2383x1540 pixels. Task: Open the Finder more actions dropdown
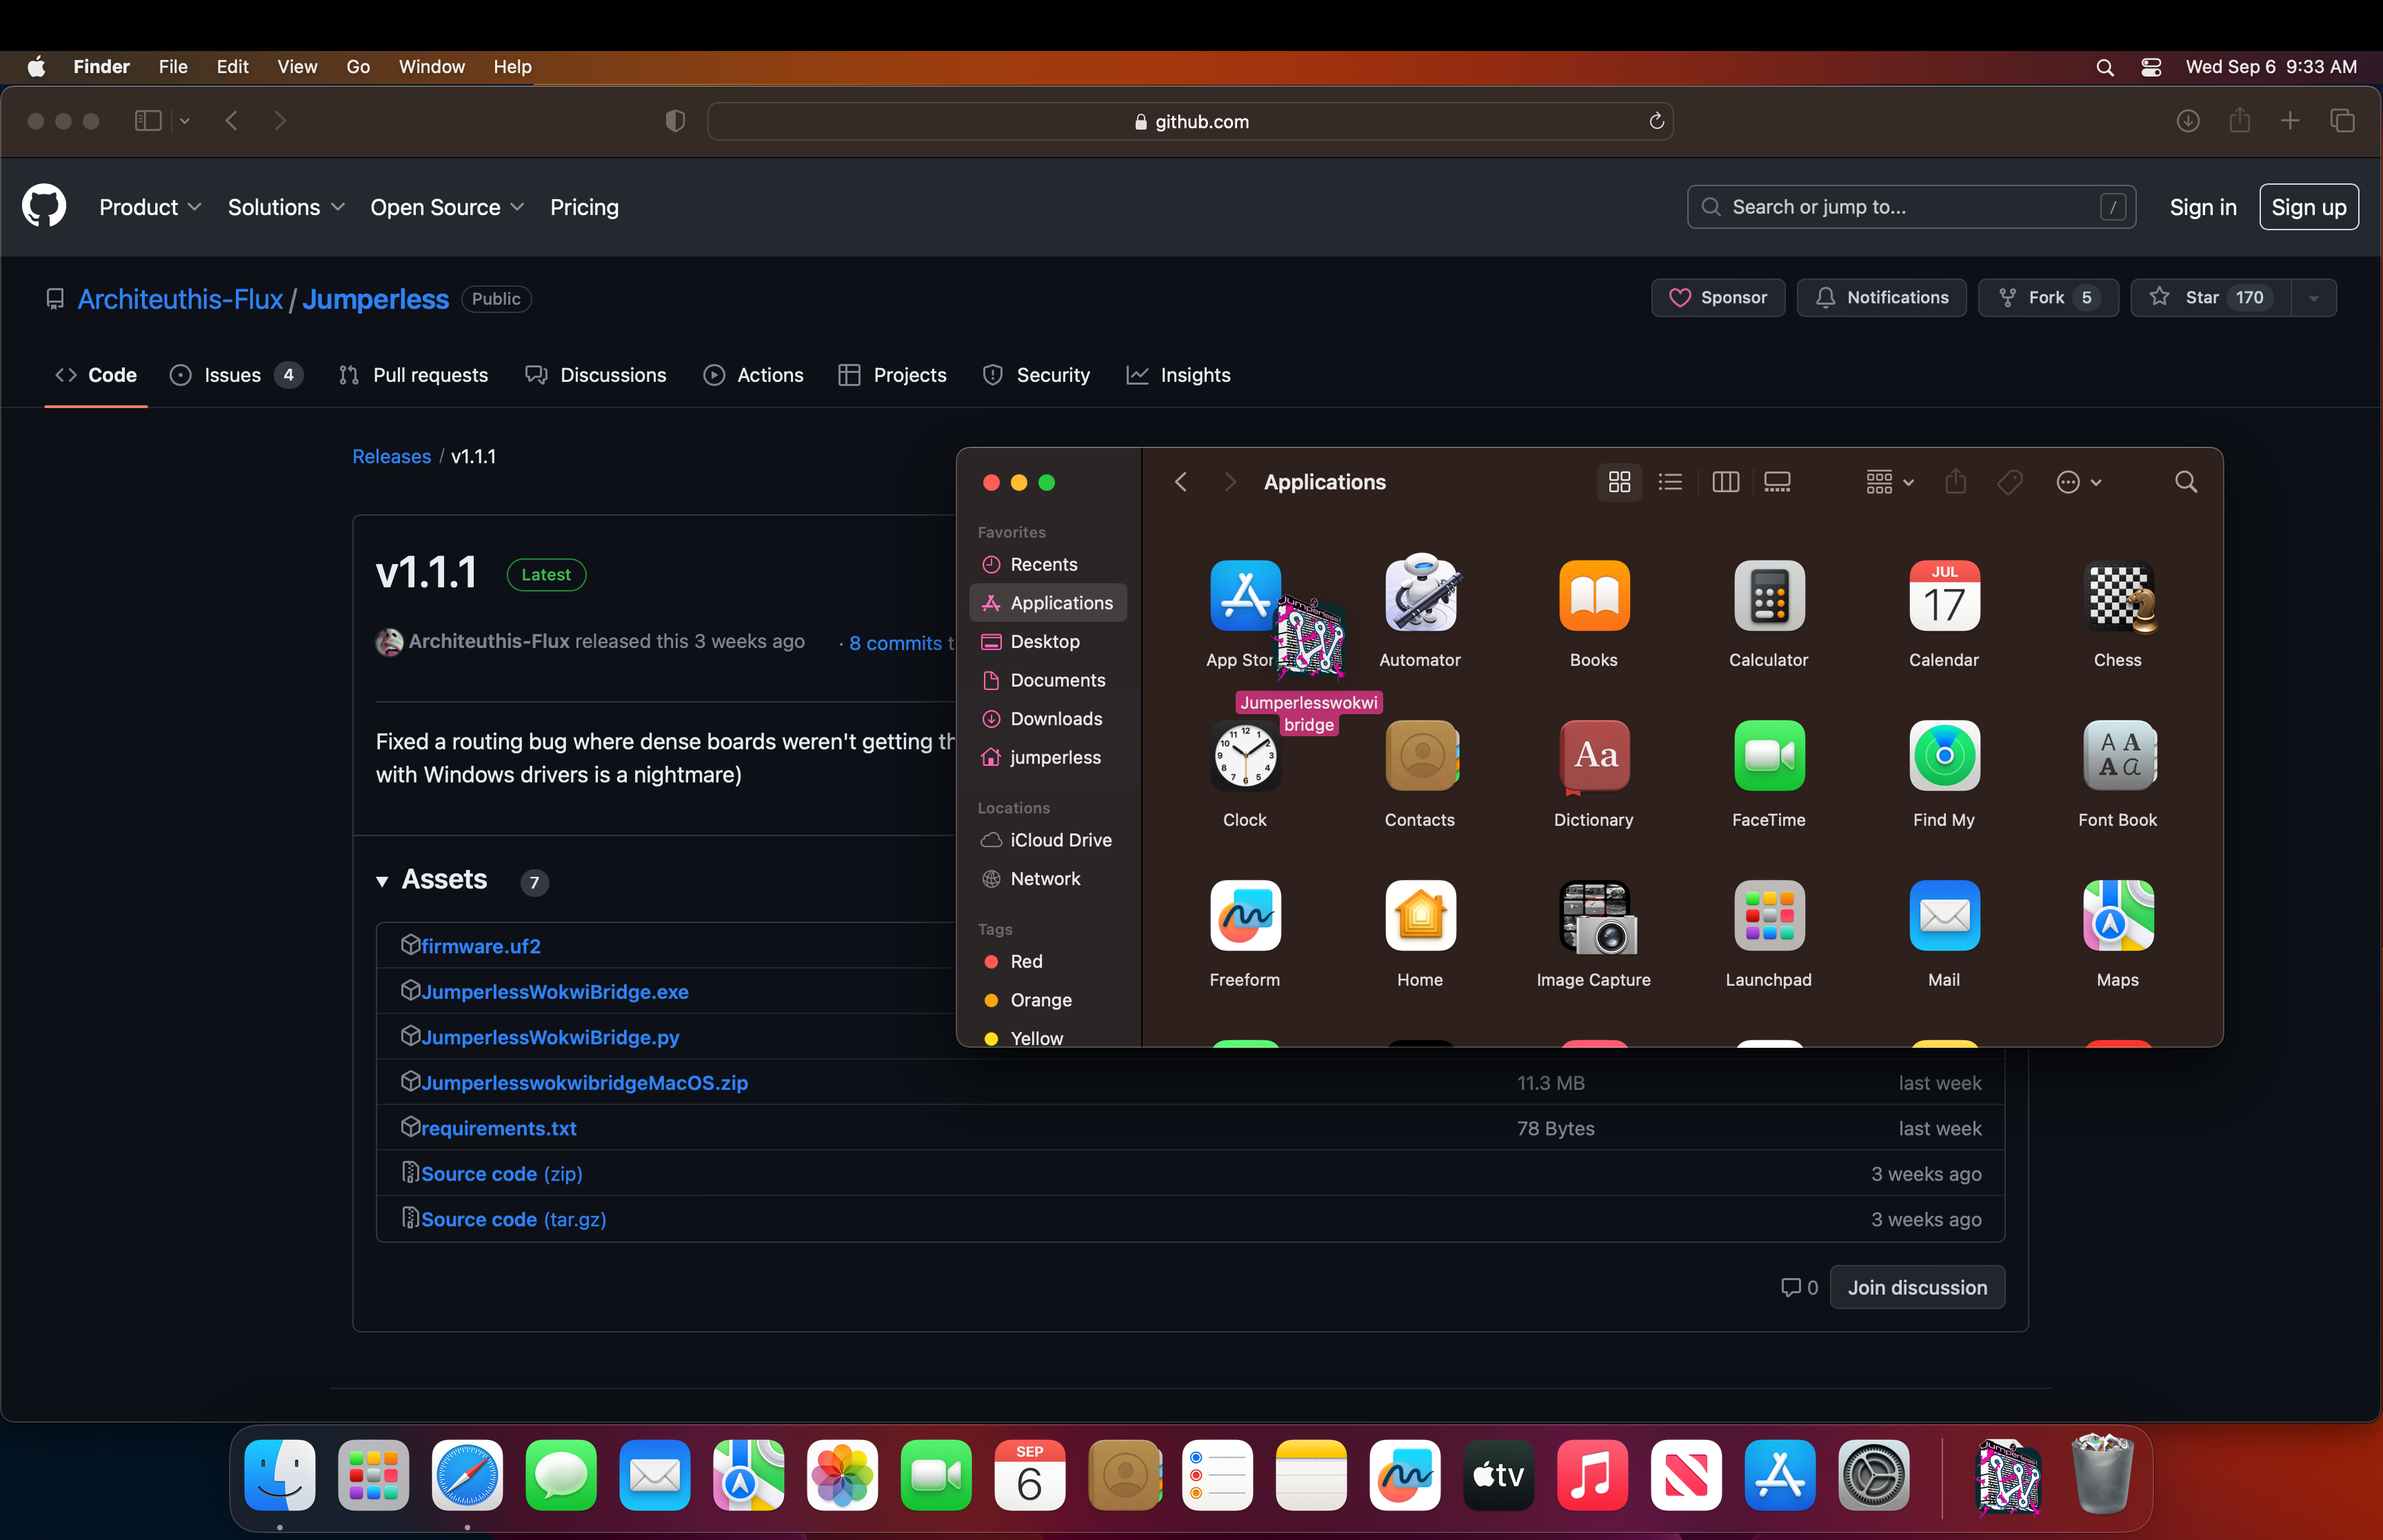pyautogui.click(x=2078, y=482)
